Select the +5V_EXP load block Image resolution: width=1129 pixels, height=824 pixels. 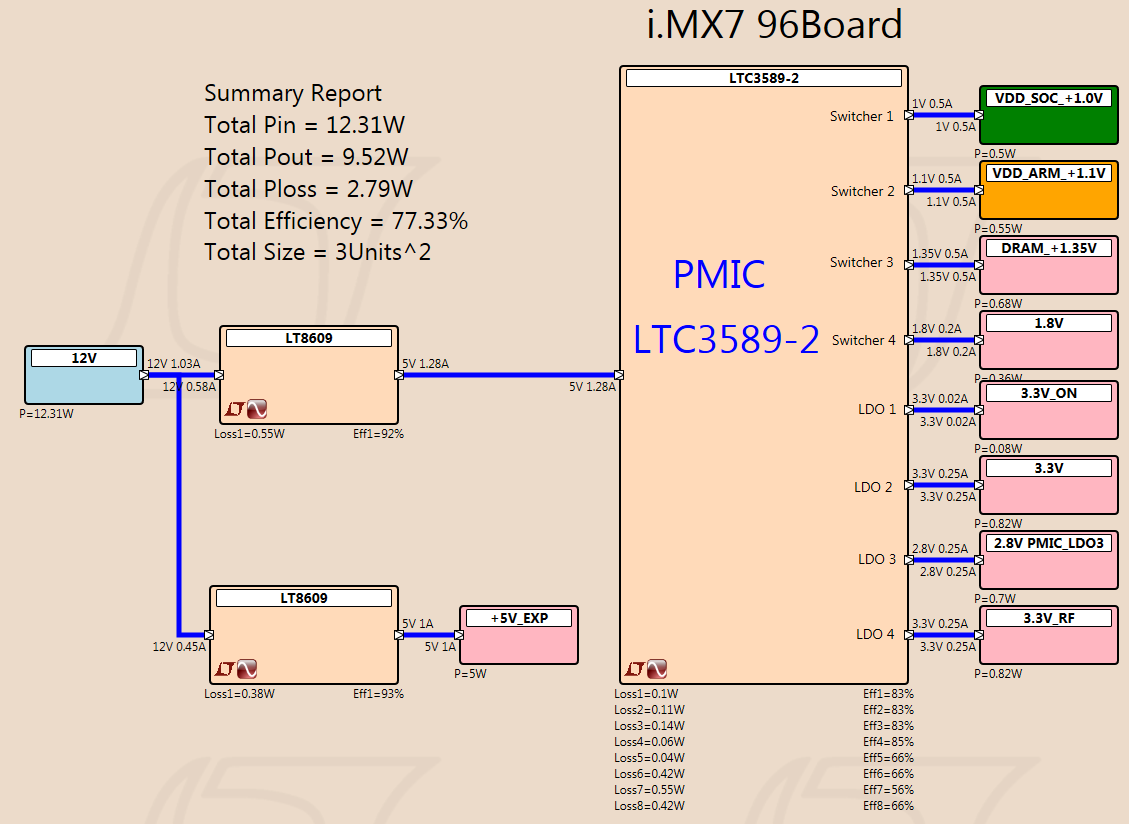(519, 635)
